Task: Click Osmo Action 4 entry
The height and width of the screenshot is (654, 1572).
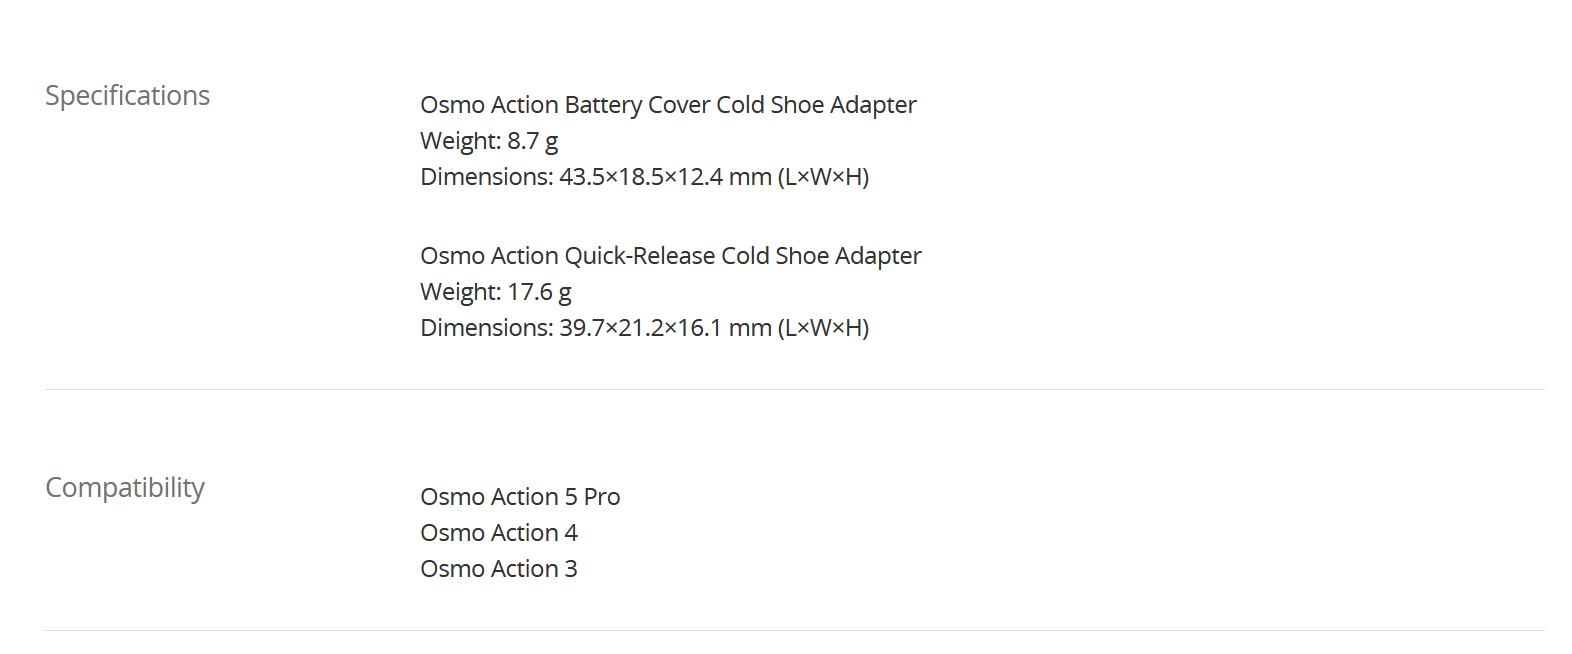Action: [x=499, y=533]
